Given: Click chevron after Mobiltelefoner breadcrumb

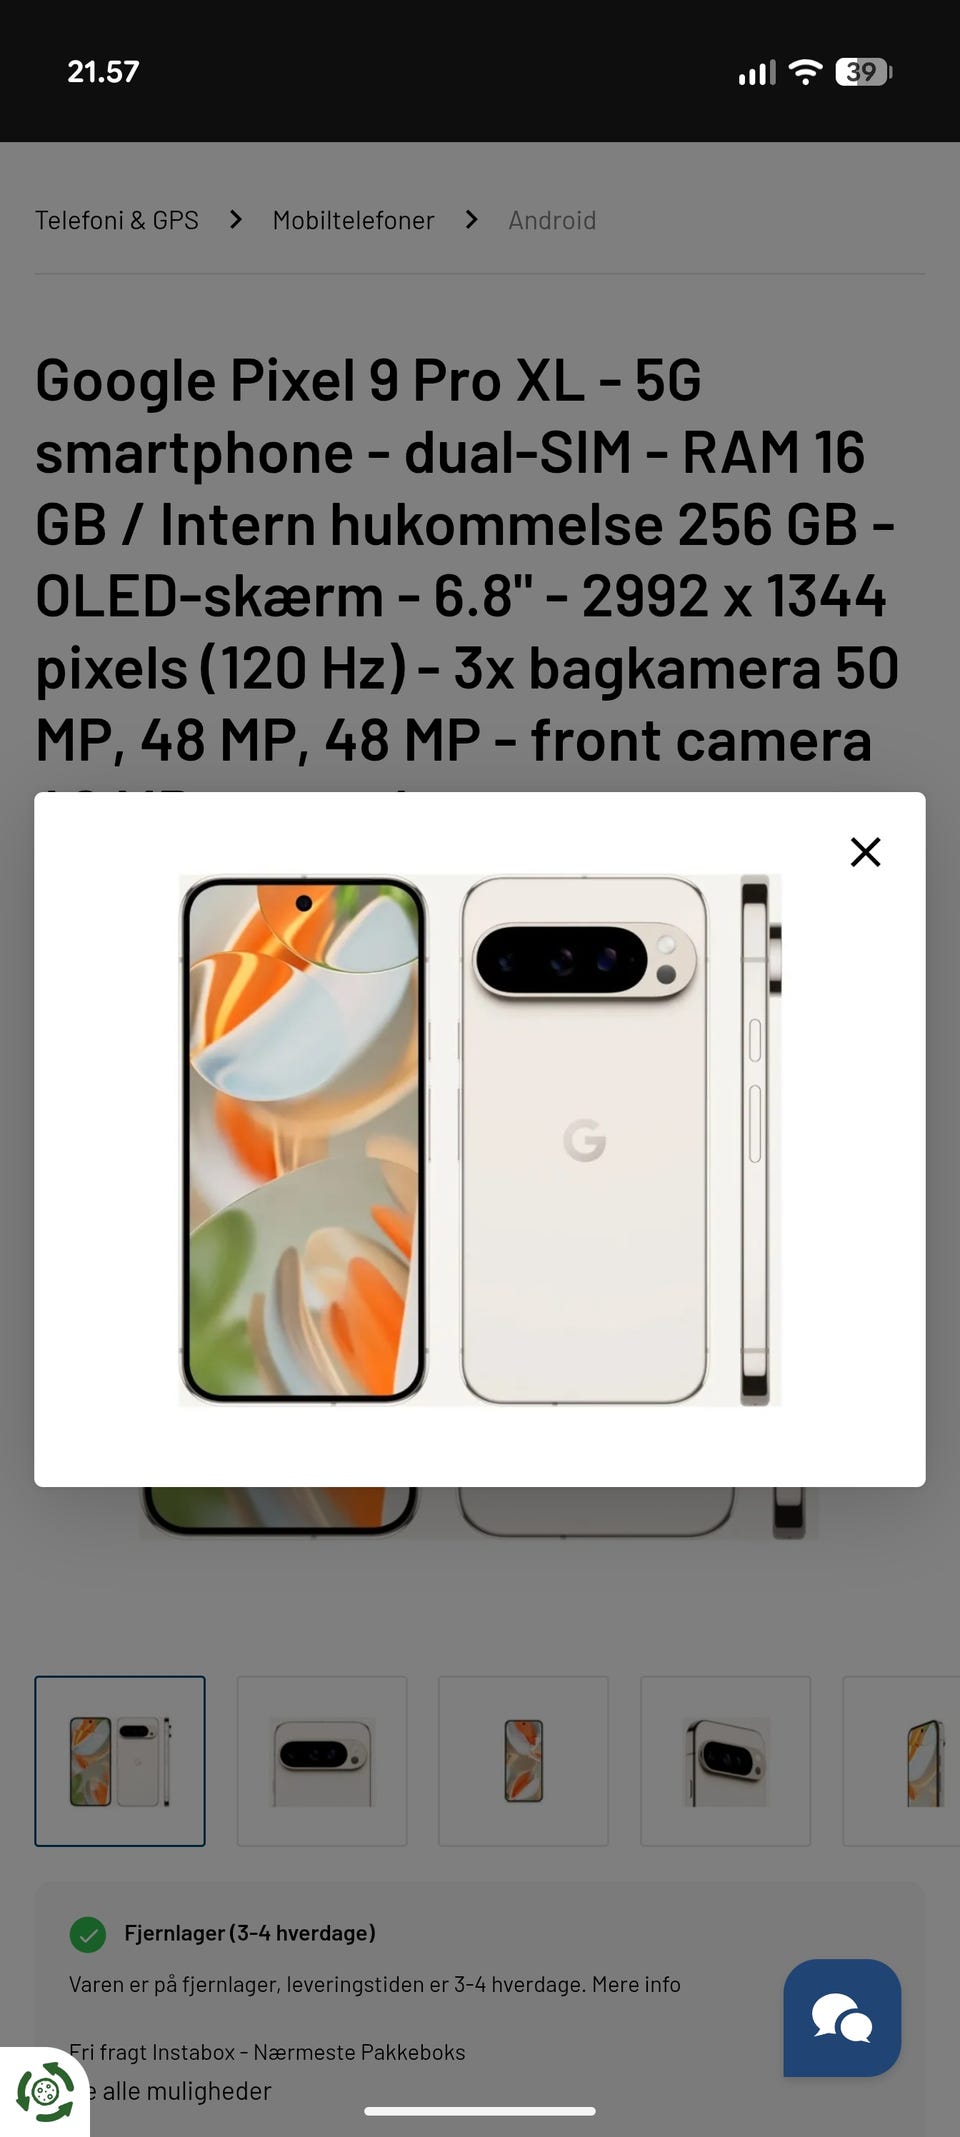Looking at the screenshot, I should [472, 220].
